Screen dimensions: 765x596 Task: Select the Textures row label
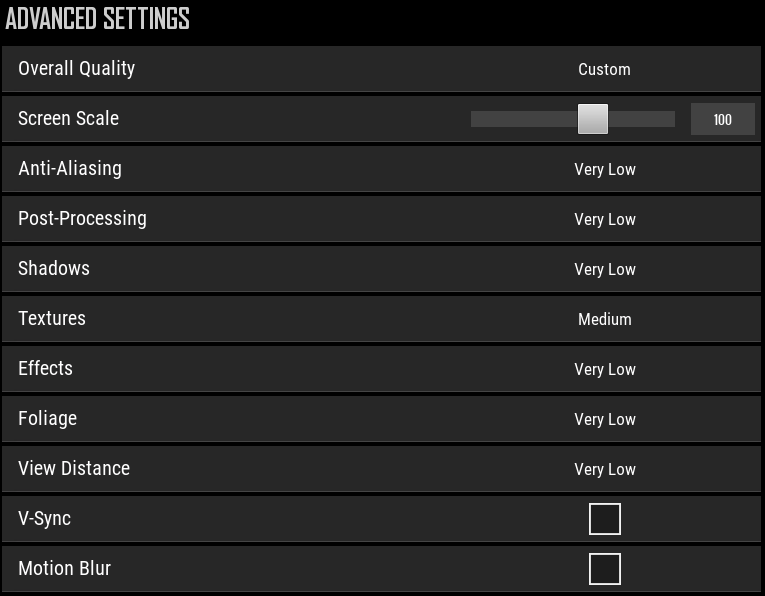pos(52,318)
